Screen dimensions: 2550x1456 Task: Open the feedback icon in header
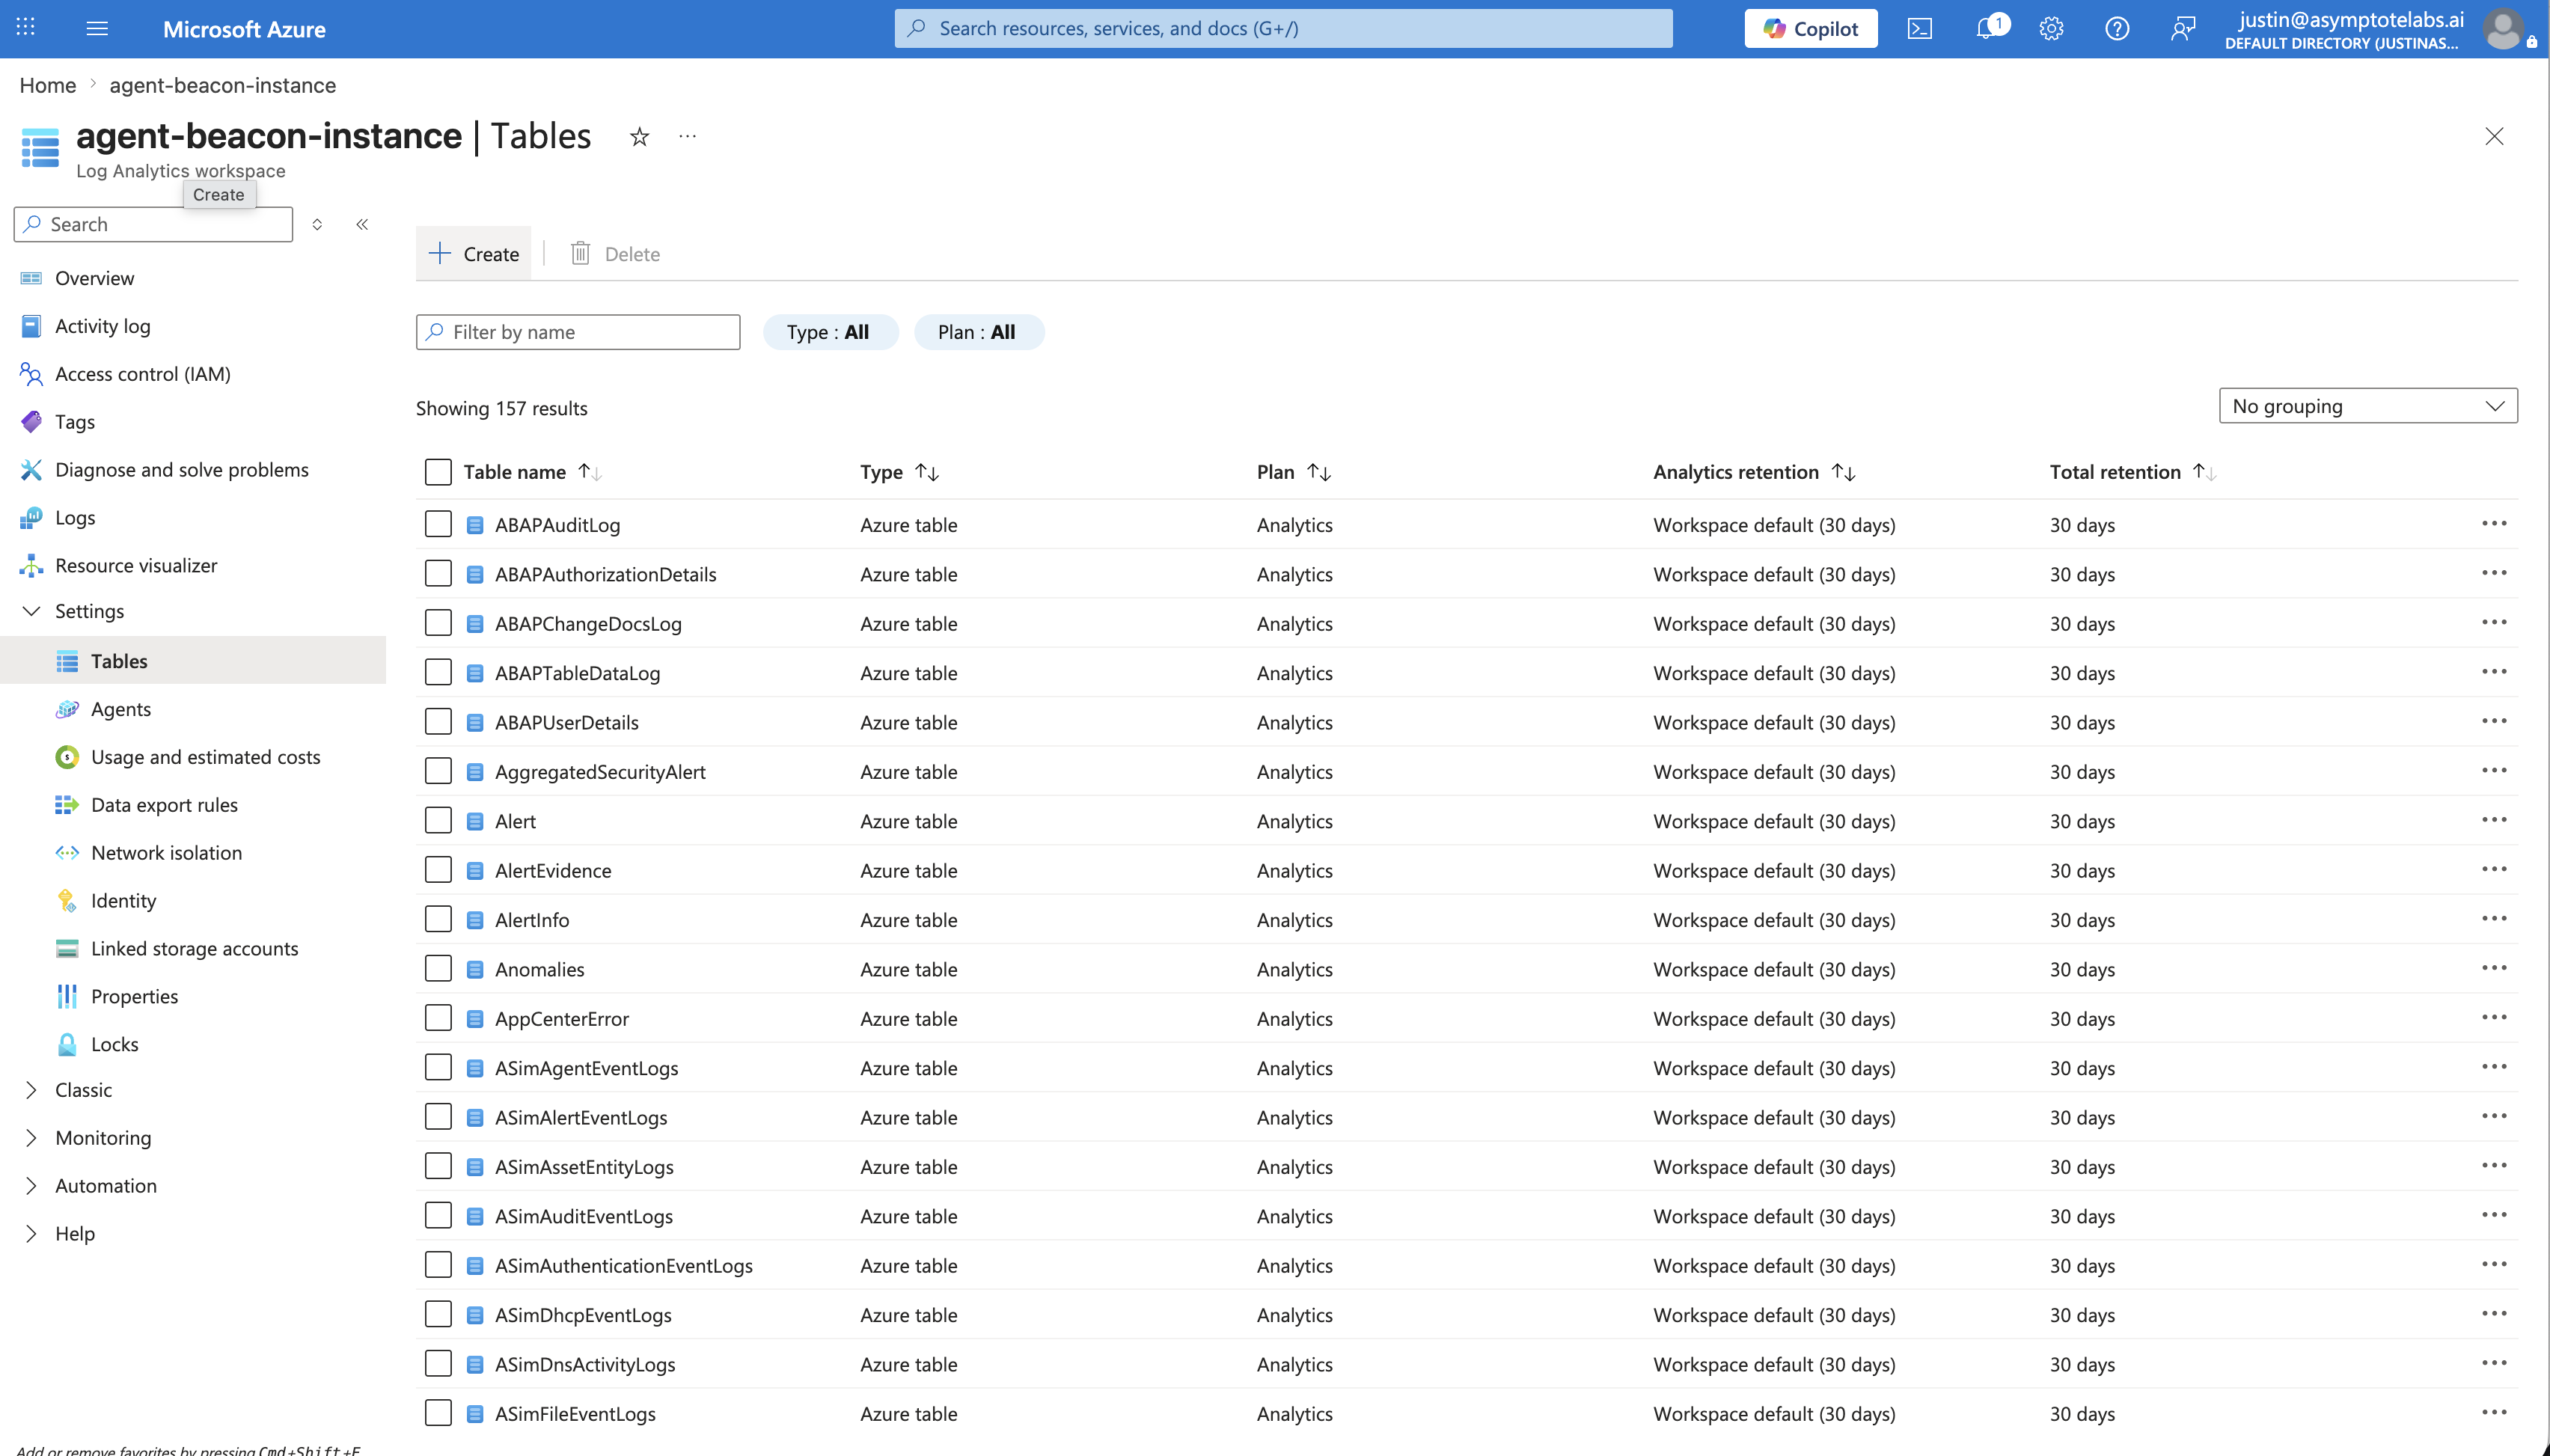pos(2183,28)
